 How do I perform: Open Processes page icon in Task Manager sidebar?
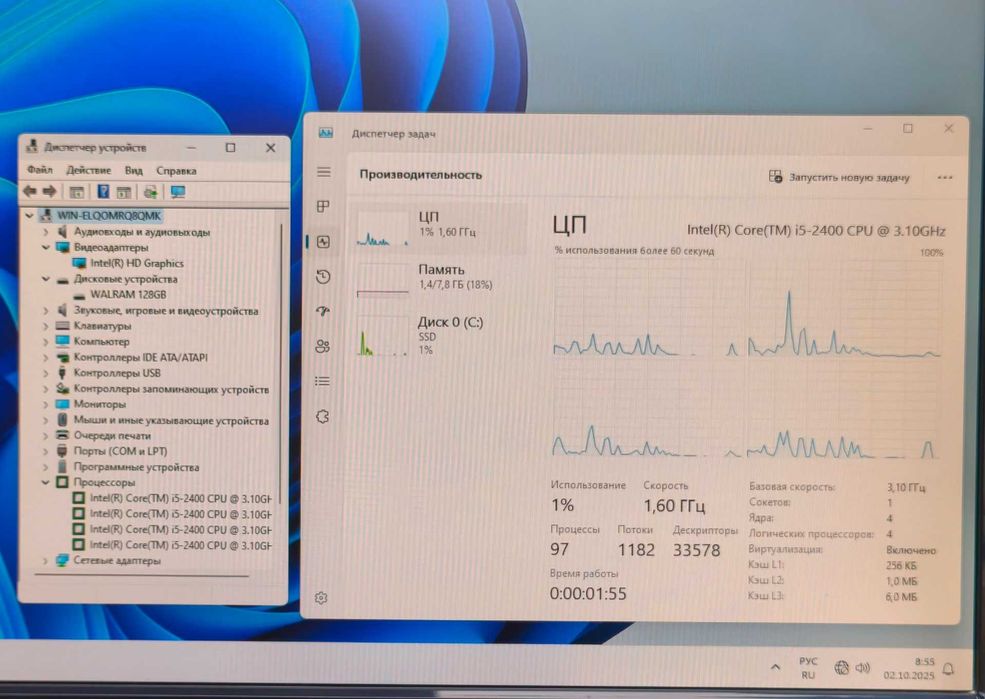(324, 207)
